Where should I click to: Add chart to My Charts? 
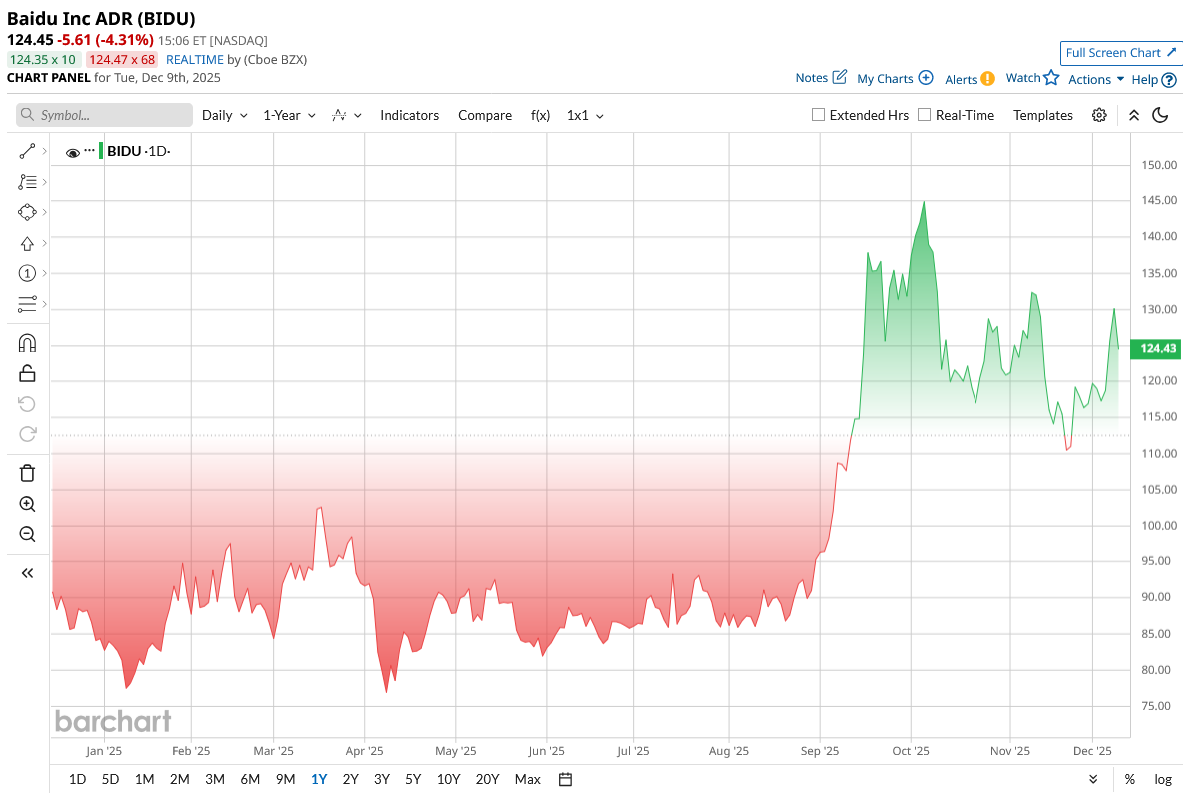(x=895, y=78)
